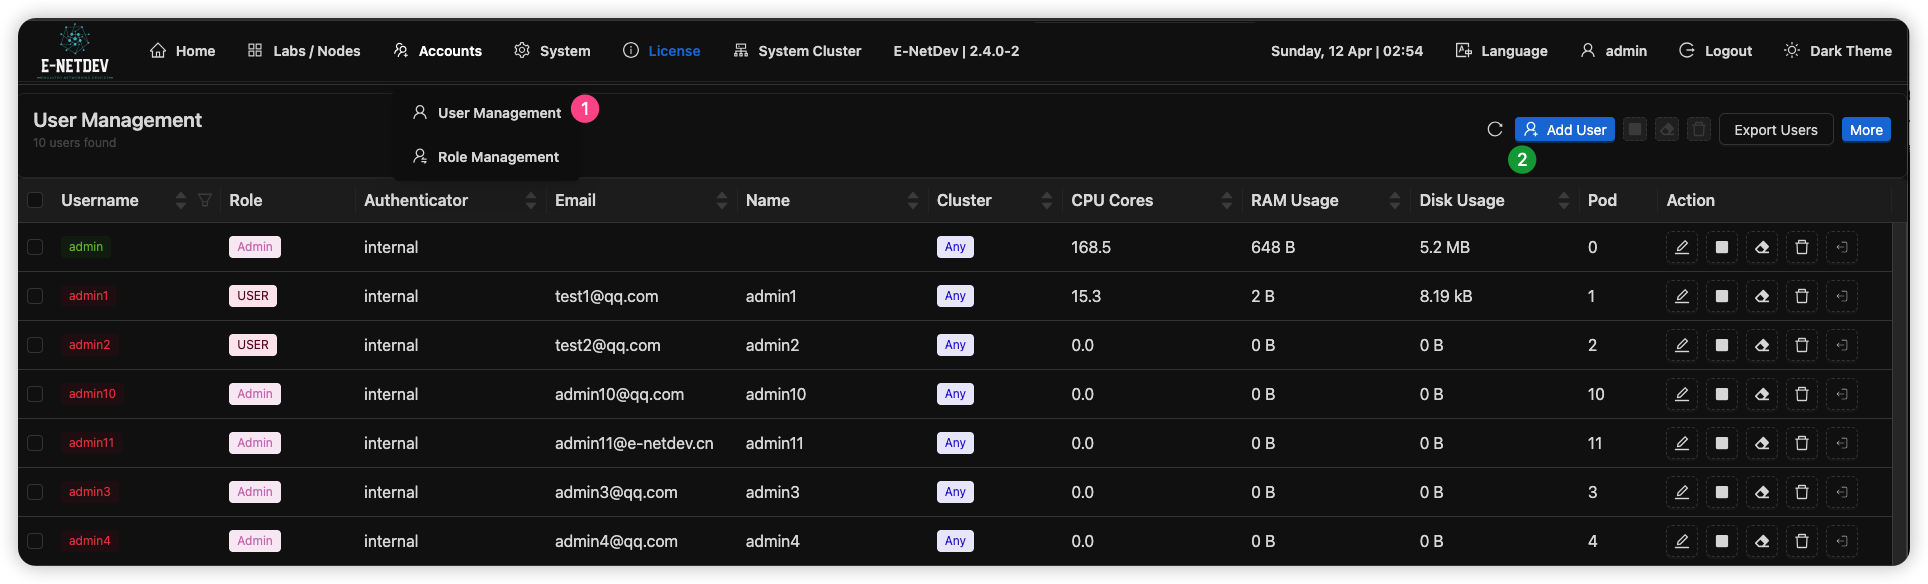
Task: Click the trash icon in admin2 row
Action: tap(1802, 345)
